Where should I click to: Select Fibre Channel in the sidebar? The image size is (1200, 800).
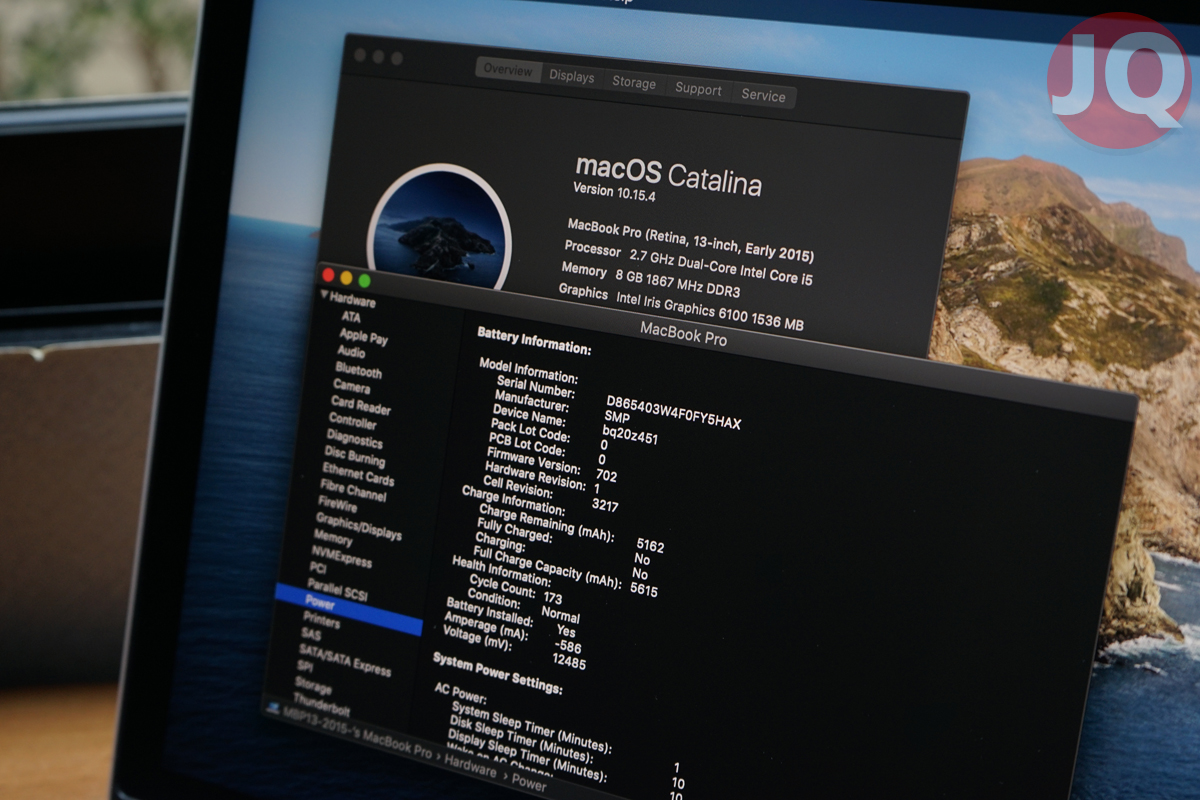coord(353,492)
